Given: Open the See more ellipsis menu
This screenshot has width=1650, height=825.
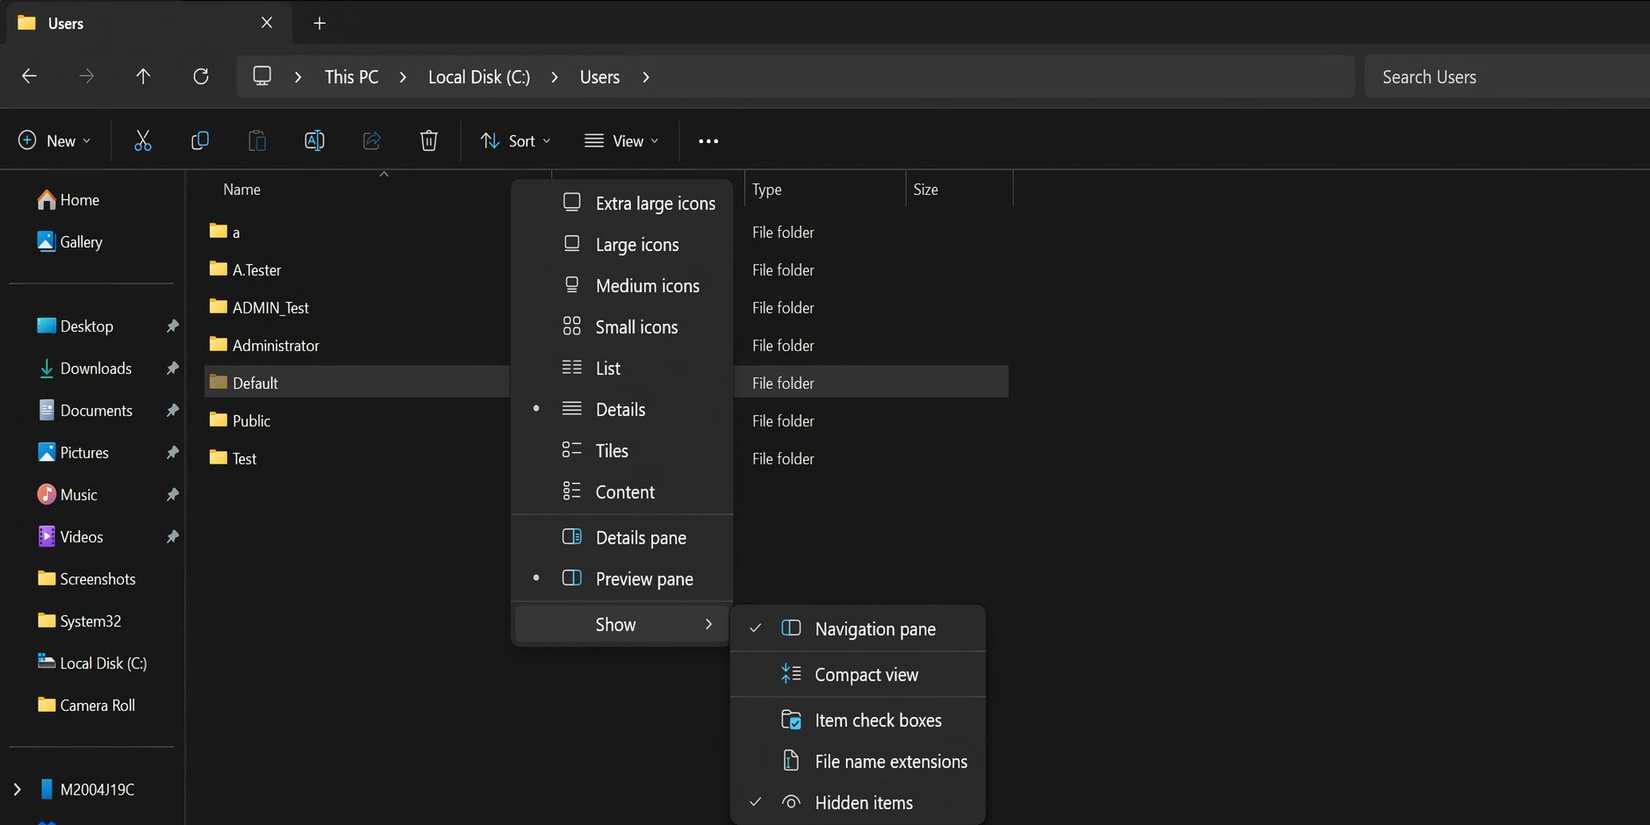Looking at the screenshot, I should point(708,141).
